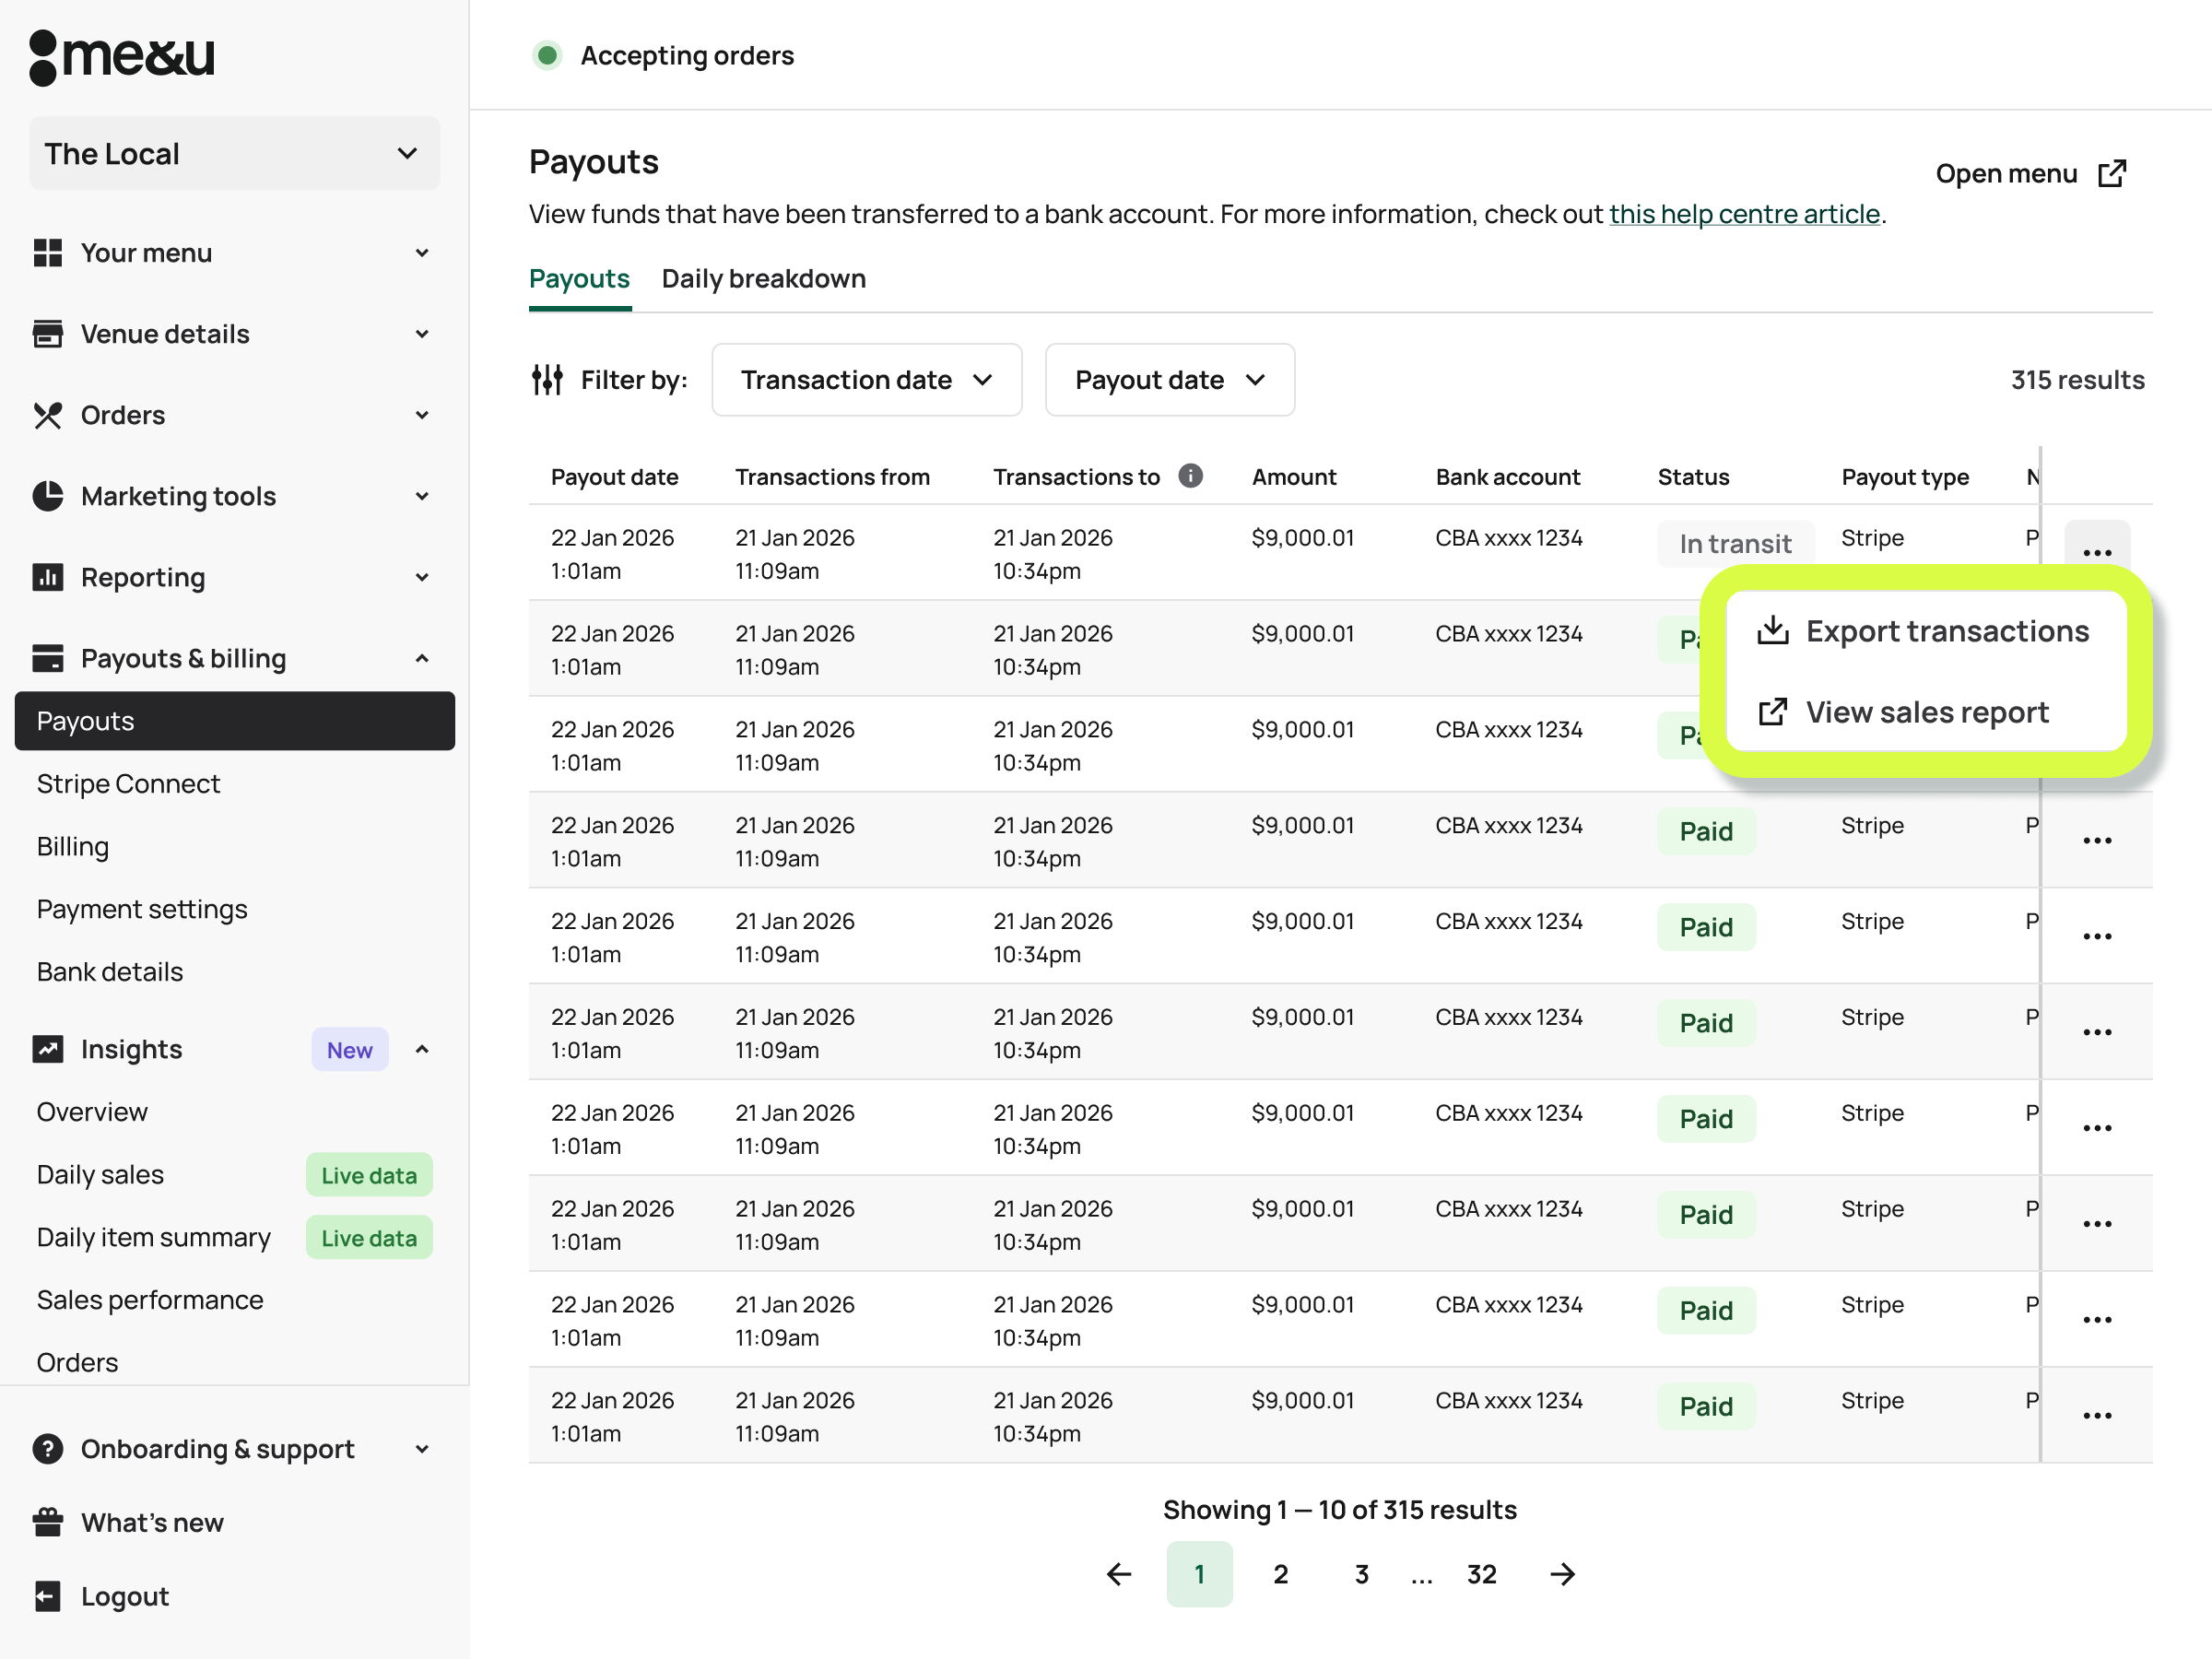Collapse the Payouts & billing section
The height and width of the screenshot is (1659, 2212).
[x=421, y=658]
